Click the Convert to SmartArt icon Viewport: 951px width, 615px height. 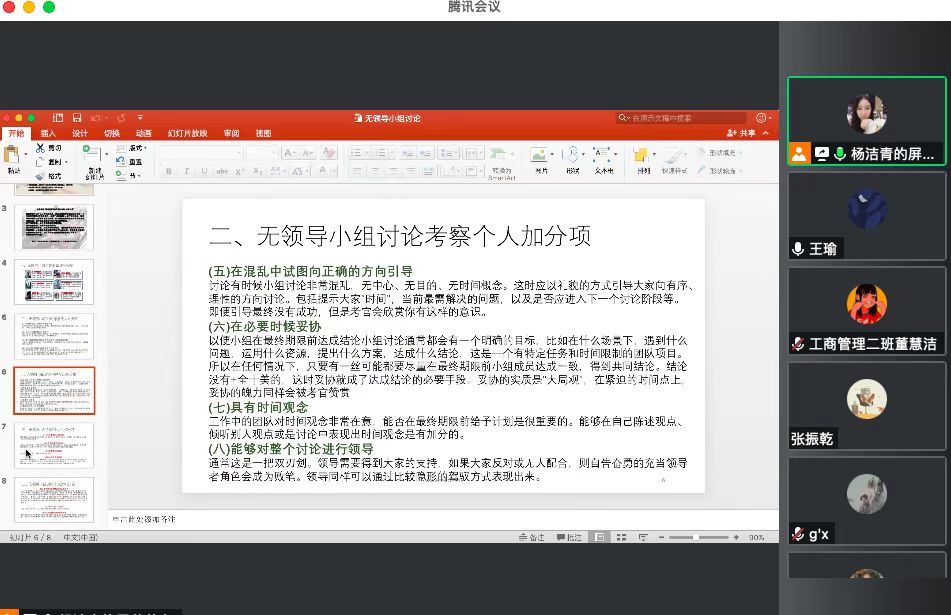point(499,154)
